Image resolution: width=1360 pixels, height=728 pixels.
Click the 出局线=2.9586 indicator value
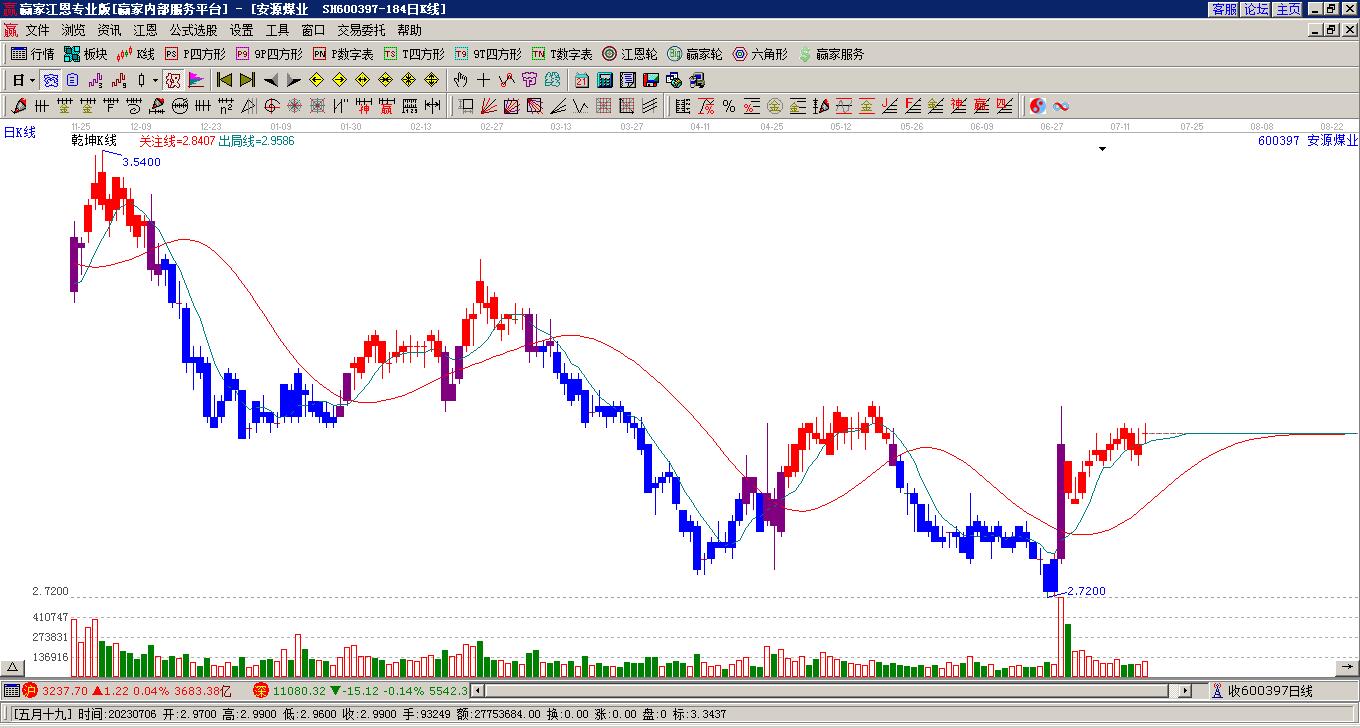click(256, 141)
